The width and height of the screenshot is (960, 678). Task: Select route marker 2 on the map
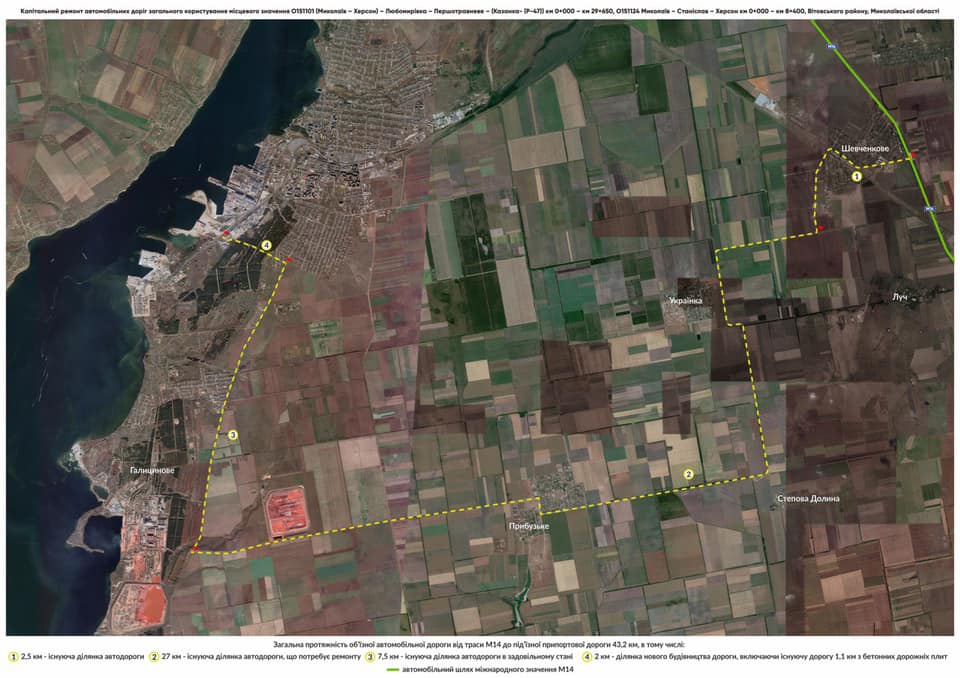click(x=688, y=474)
